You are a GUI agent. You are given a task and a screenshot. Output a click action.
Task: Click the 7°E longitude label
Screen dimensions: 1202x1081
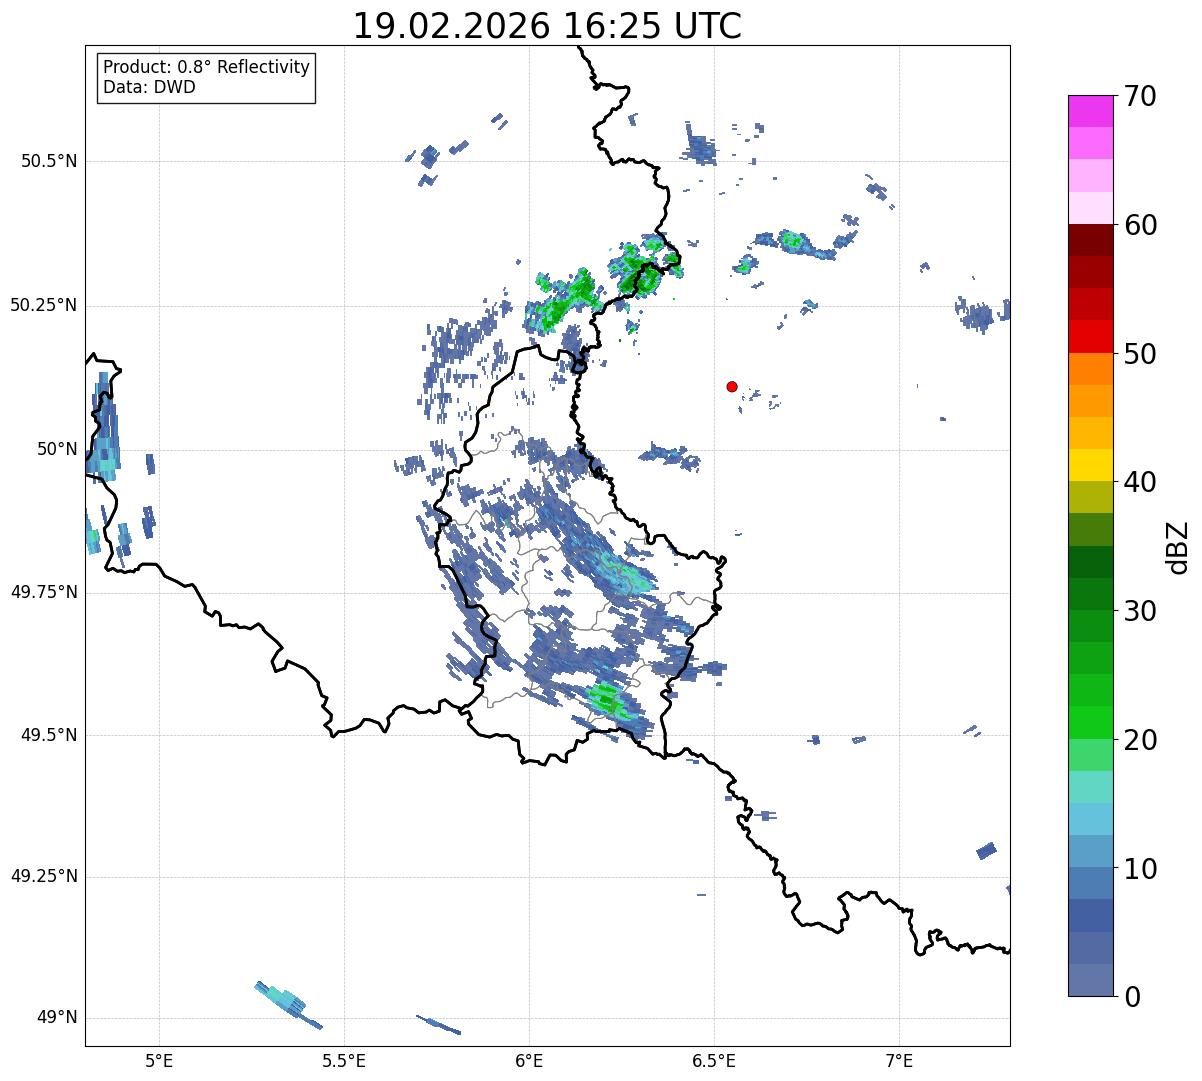[x=899, y=1060]
